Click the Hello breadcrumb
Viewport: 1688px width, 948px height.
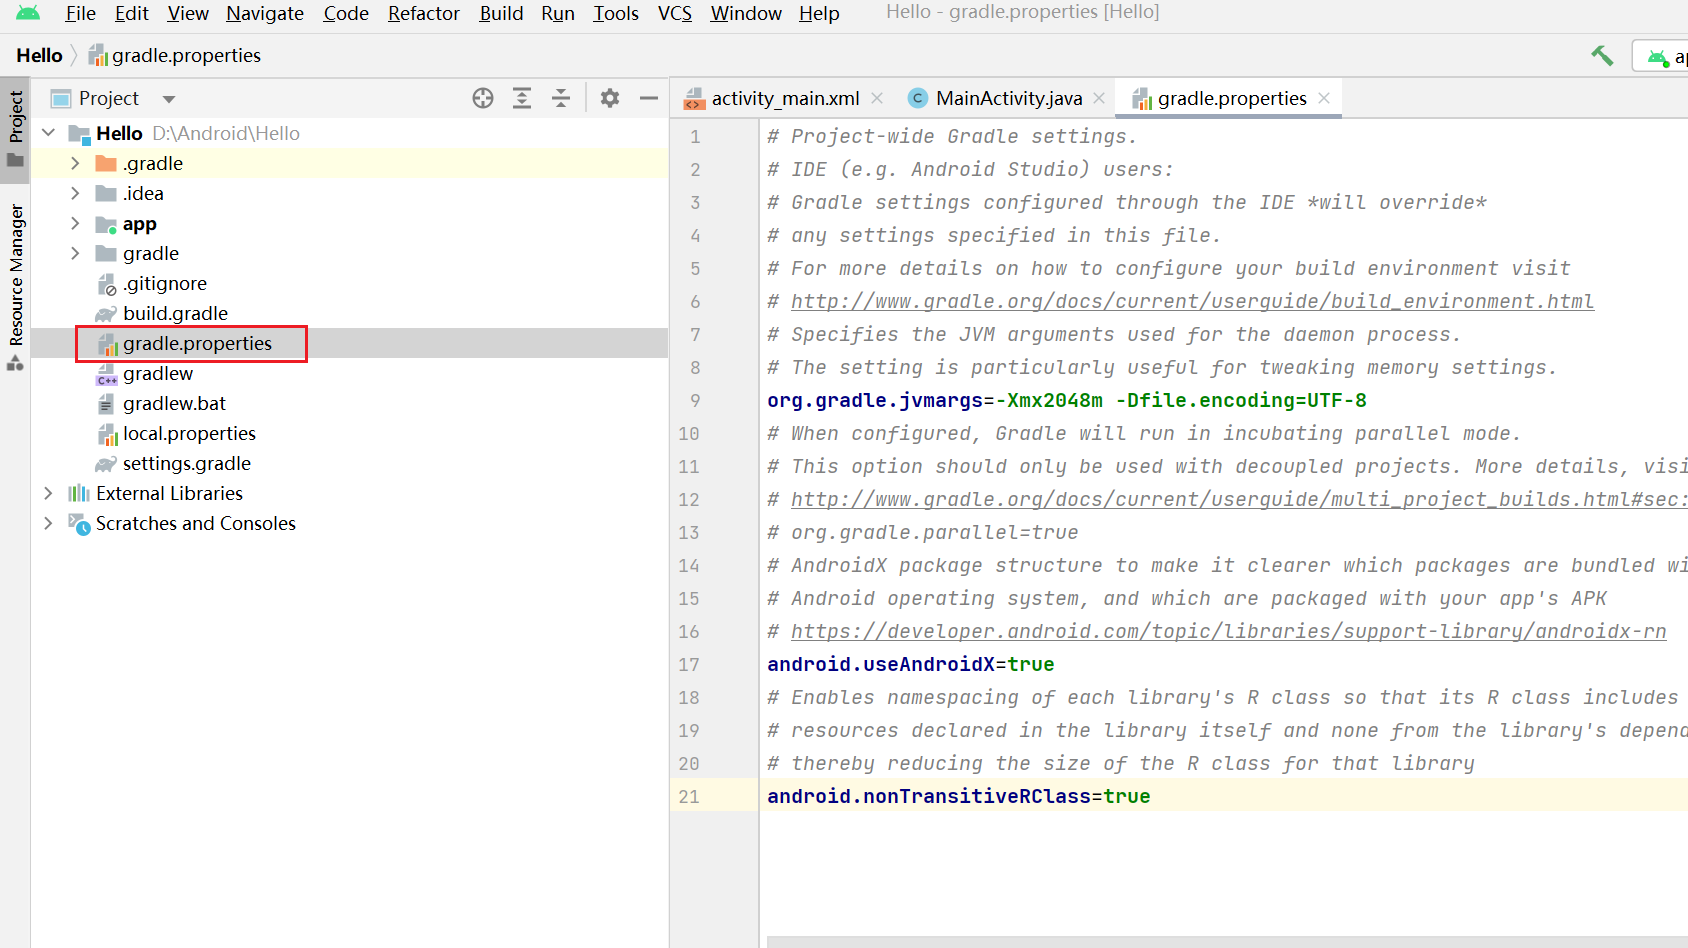tap(39, 56)
